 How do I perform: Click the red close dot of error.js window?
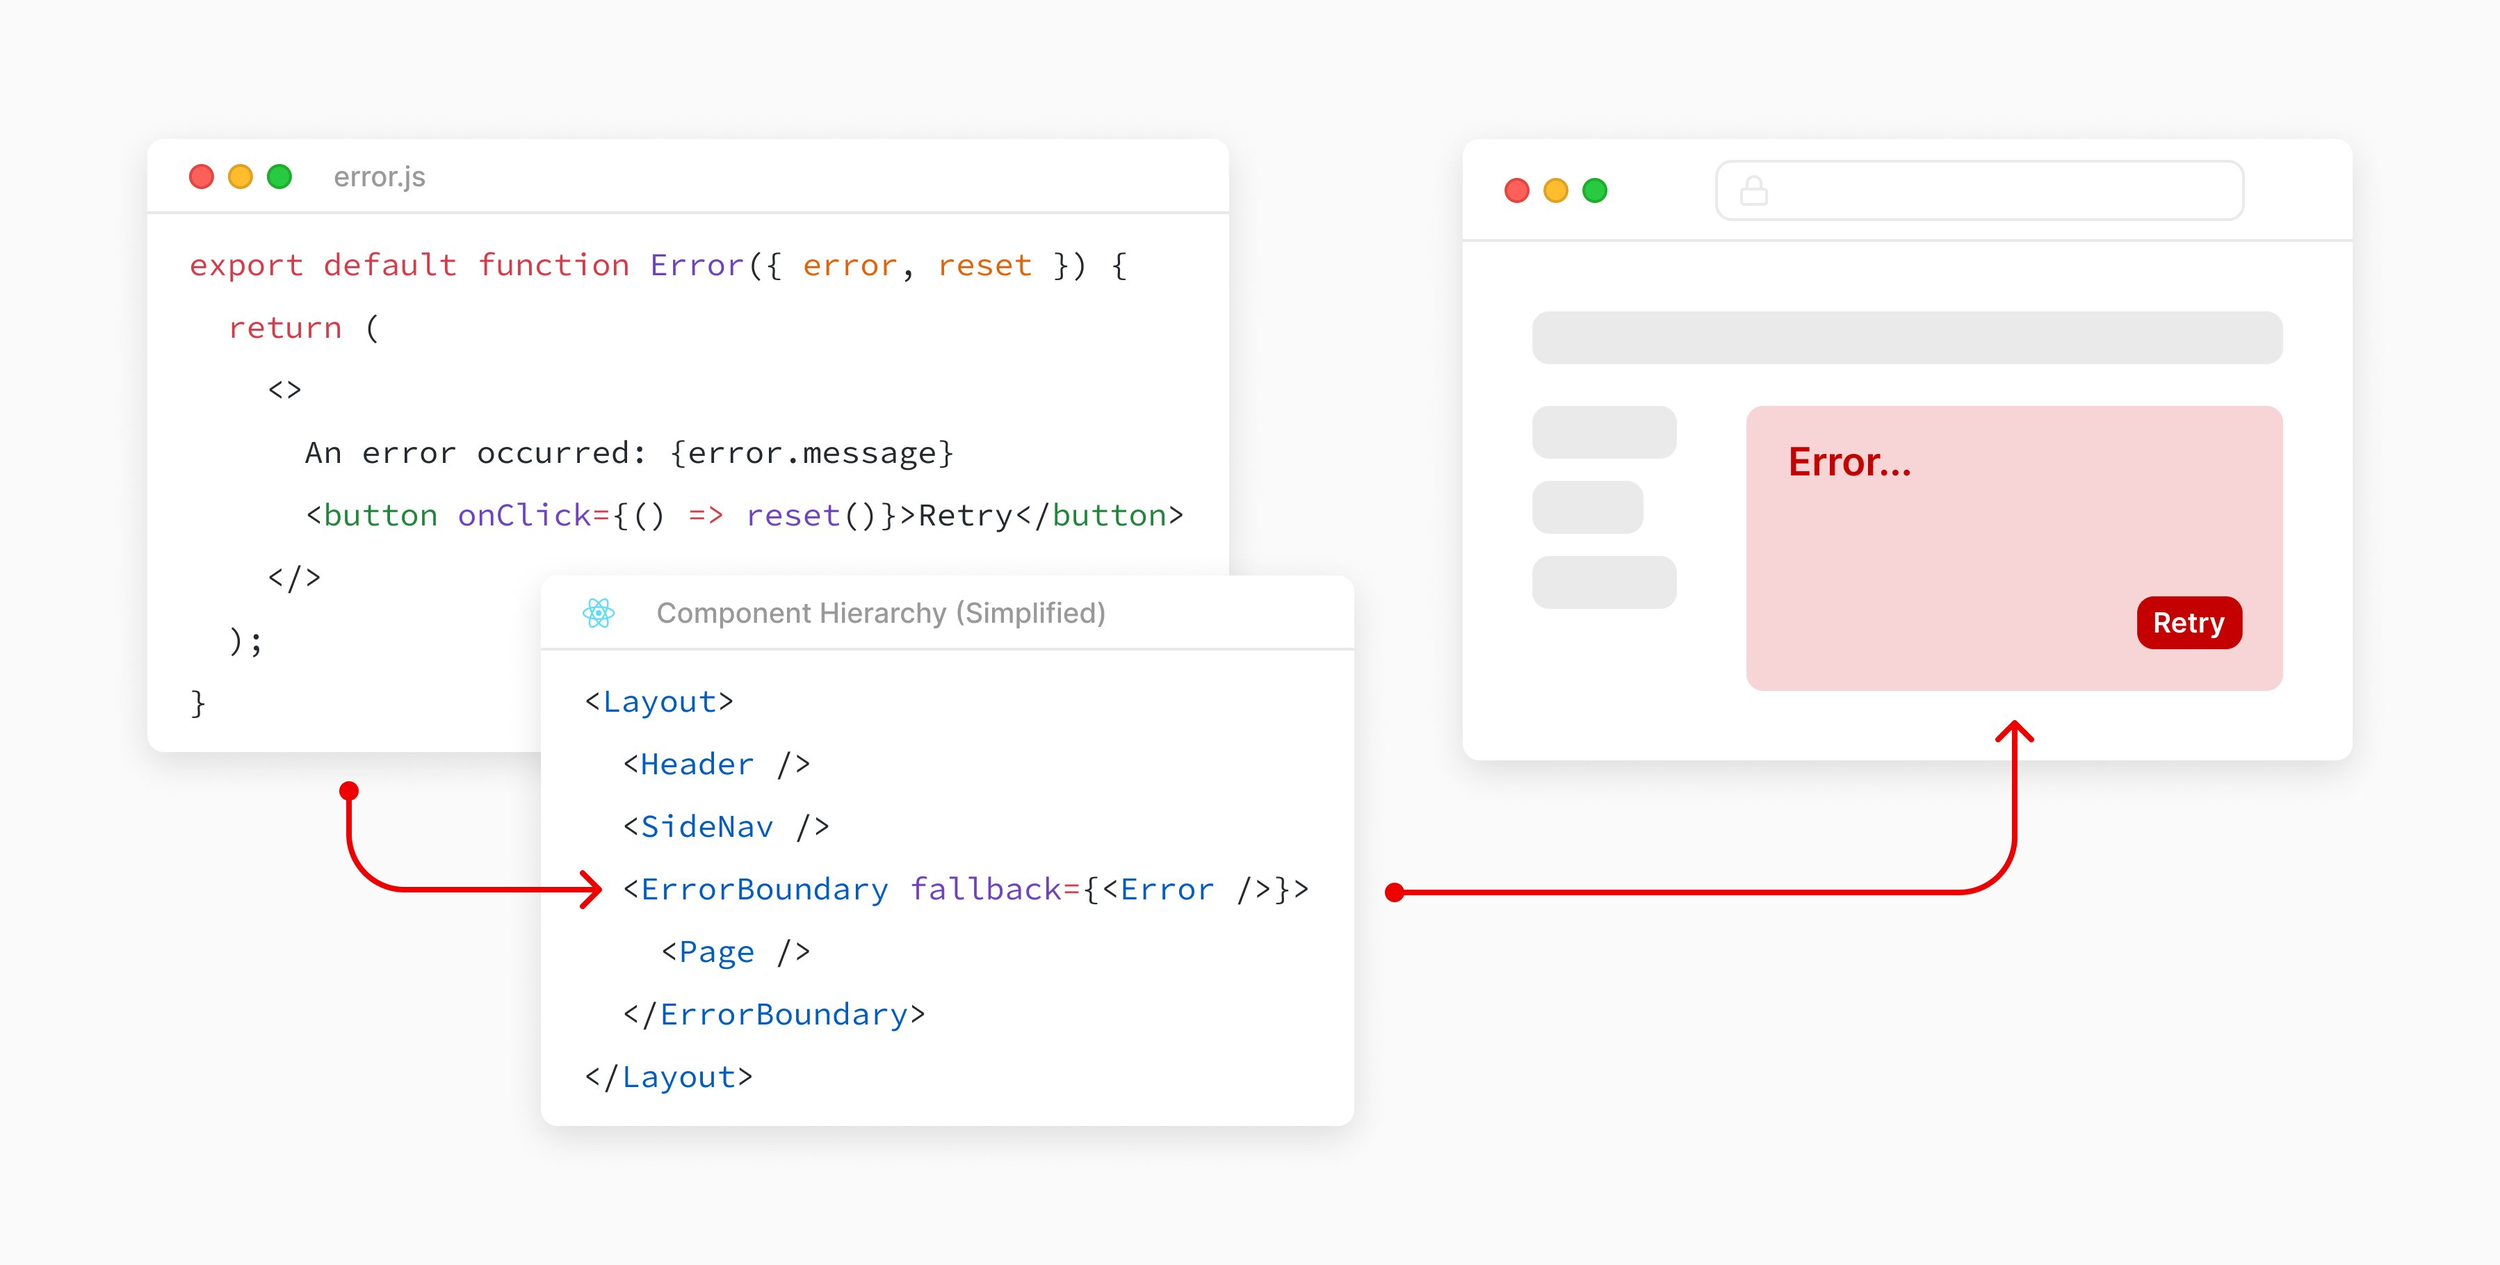tap(201, 177)
